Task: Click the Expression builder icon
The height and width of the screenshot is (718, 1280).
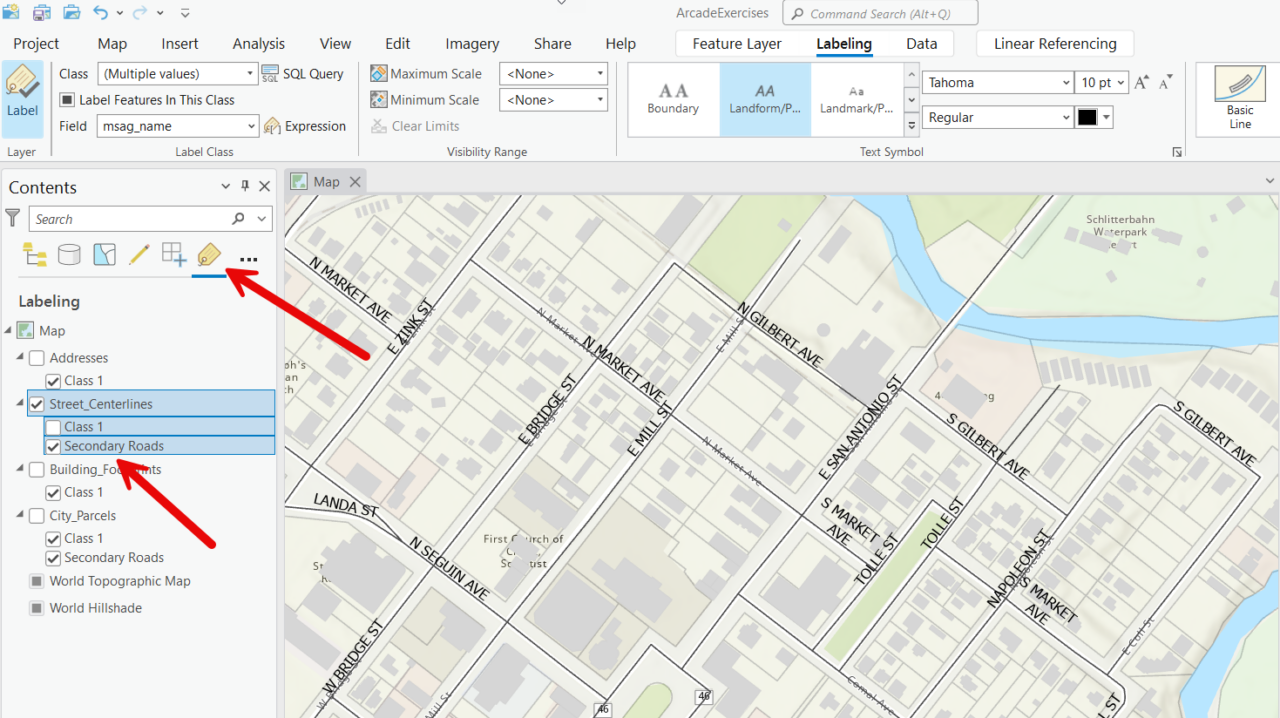Action: click(270, 126)
